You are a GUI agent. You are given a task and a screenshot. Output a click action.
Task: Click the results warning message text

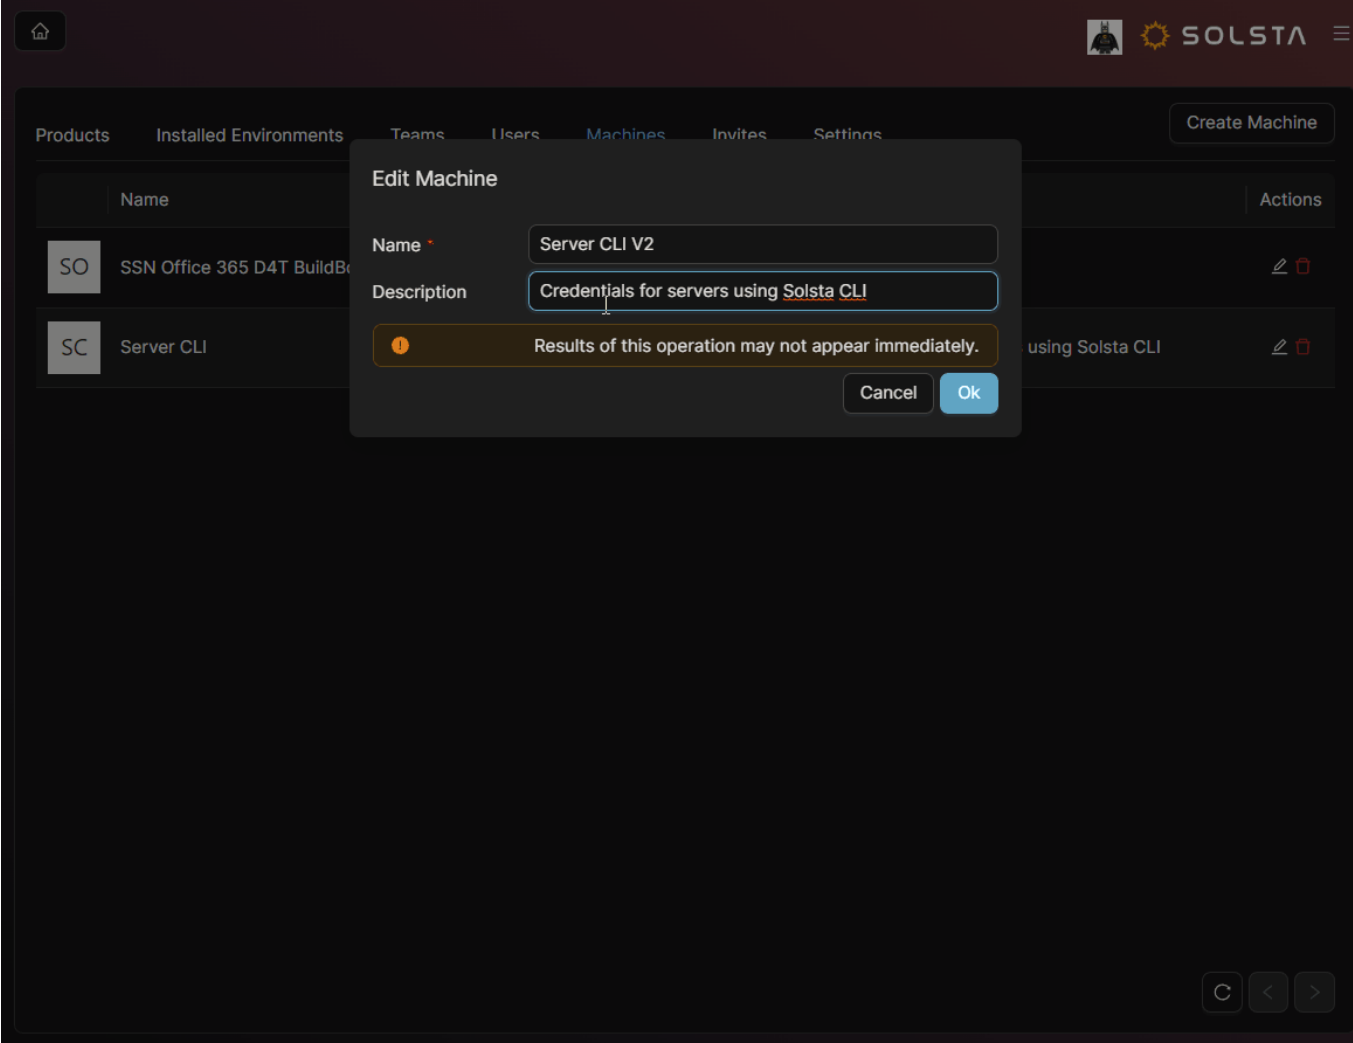click(756, 345)
